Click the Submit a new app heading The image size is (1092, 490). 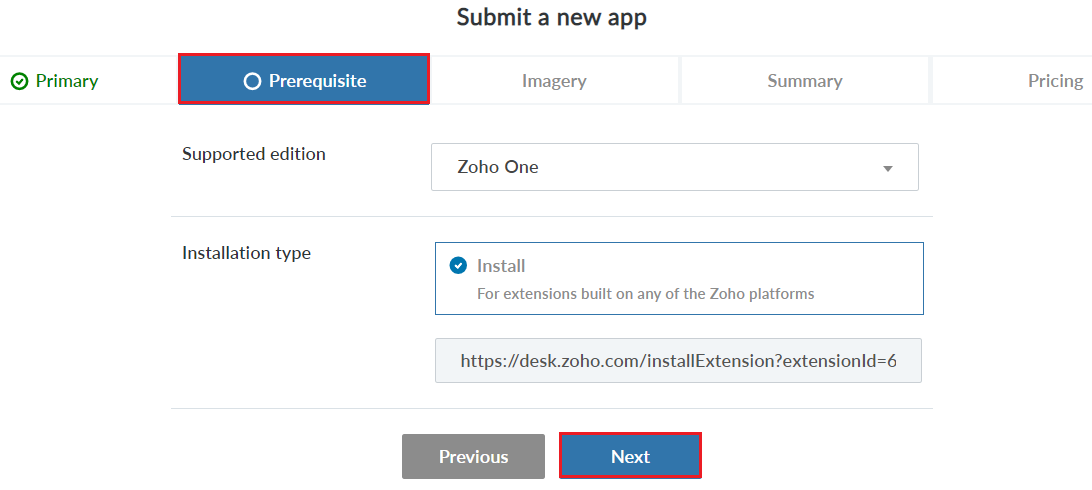(551, 17)
